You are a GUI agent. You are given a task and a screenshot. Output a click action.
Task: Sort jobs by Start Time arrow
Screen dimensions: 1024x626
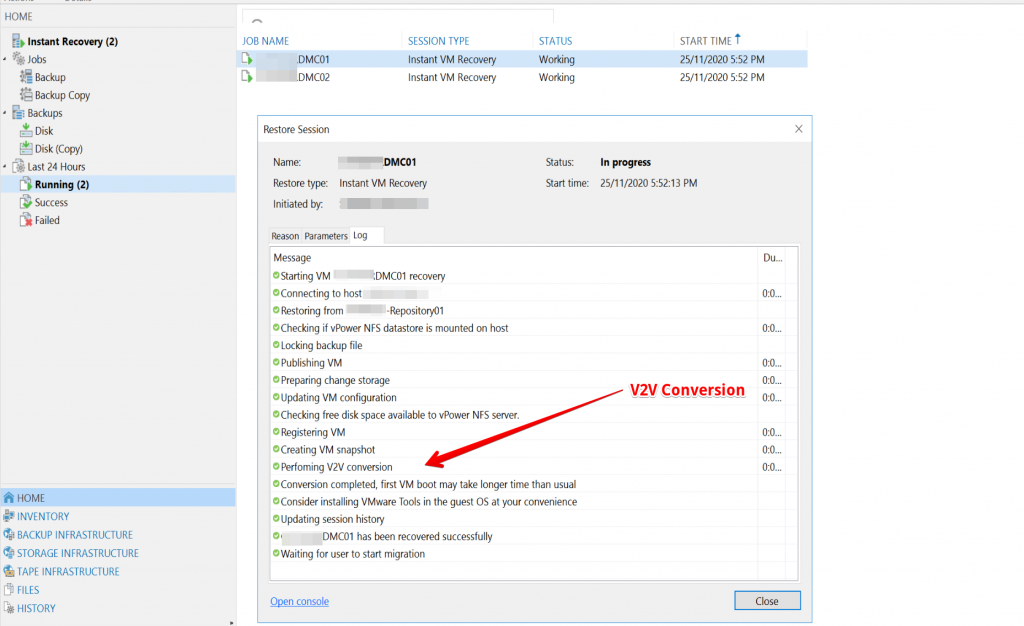738,39
